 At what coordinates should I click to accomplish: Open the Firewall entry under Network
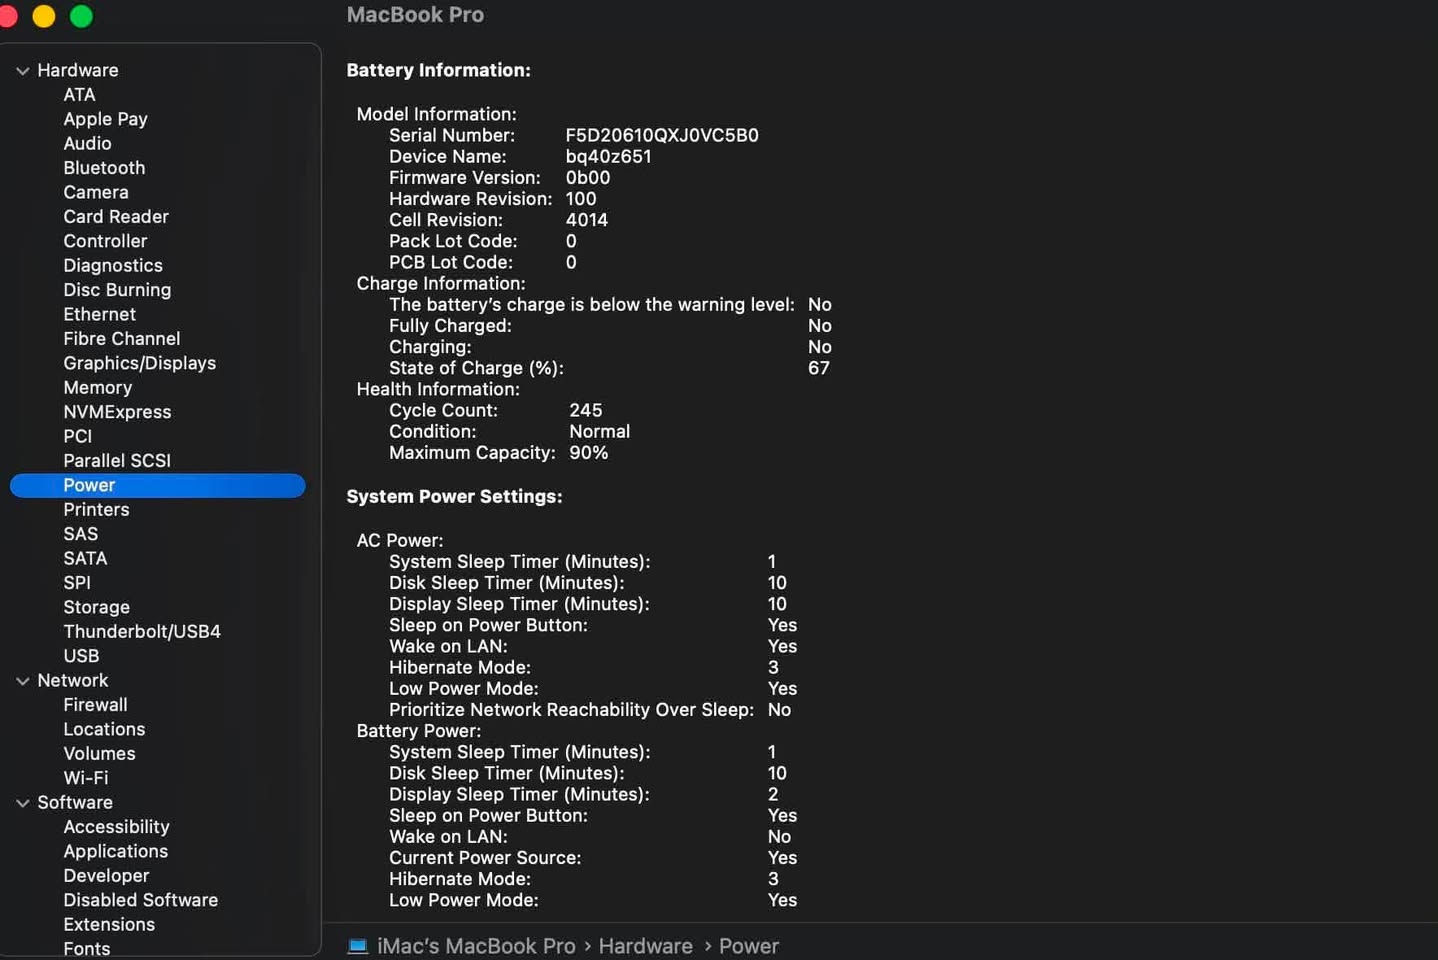point(95,705)
